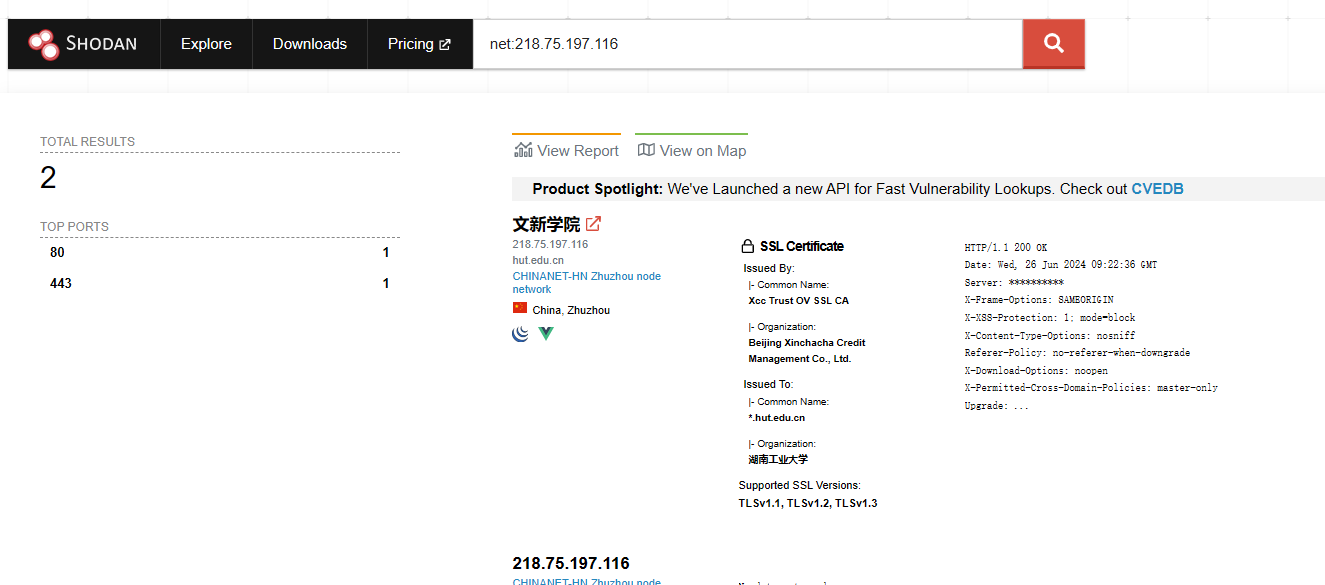Open the CVEDB link in Product Spotlight

point(1157,189)
